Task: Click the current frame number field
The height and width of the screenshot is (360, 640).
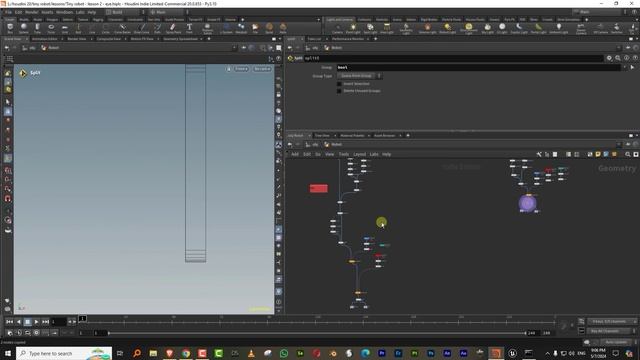Action: (x=58, y=322)
